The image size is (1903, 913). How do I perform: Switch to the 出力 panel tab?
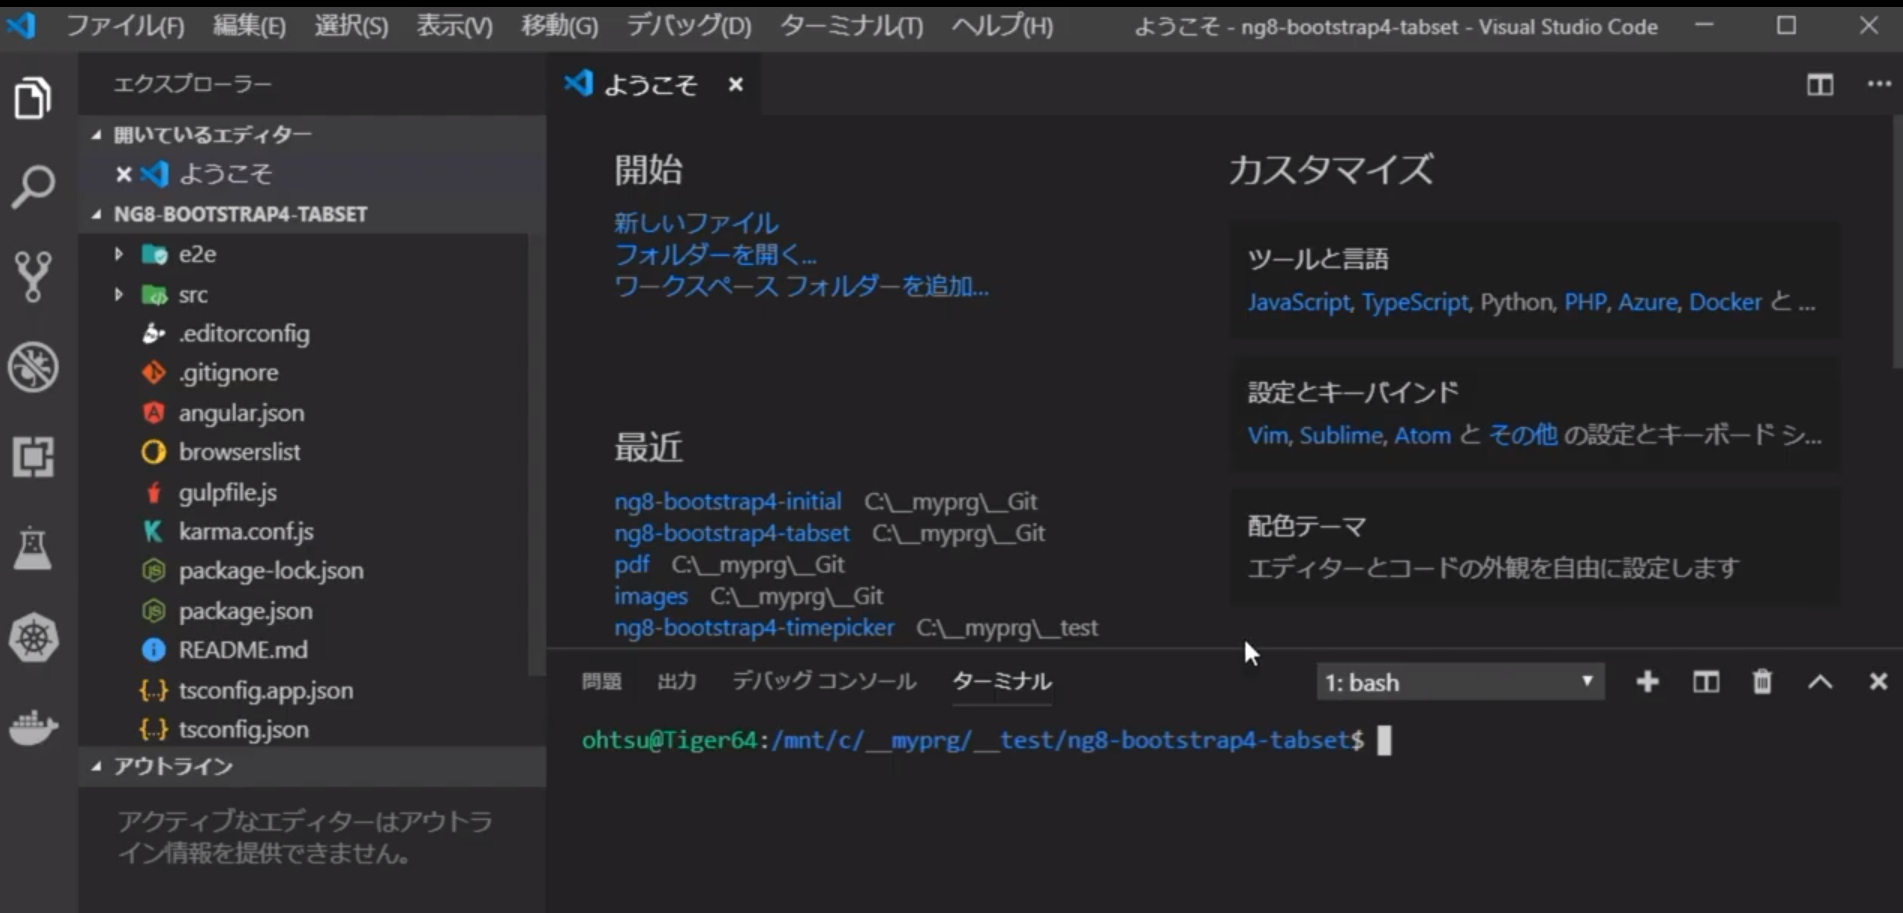(x=676, y=682)
